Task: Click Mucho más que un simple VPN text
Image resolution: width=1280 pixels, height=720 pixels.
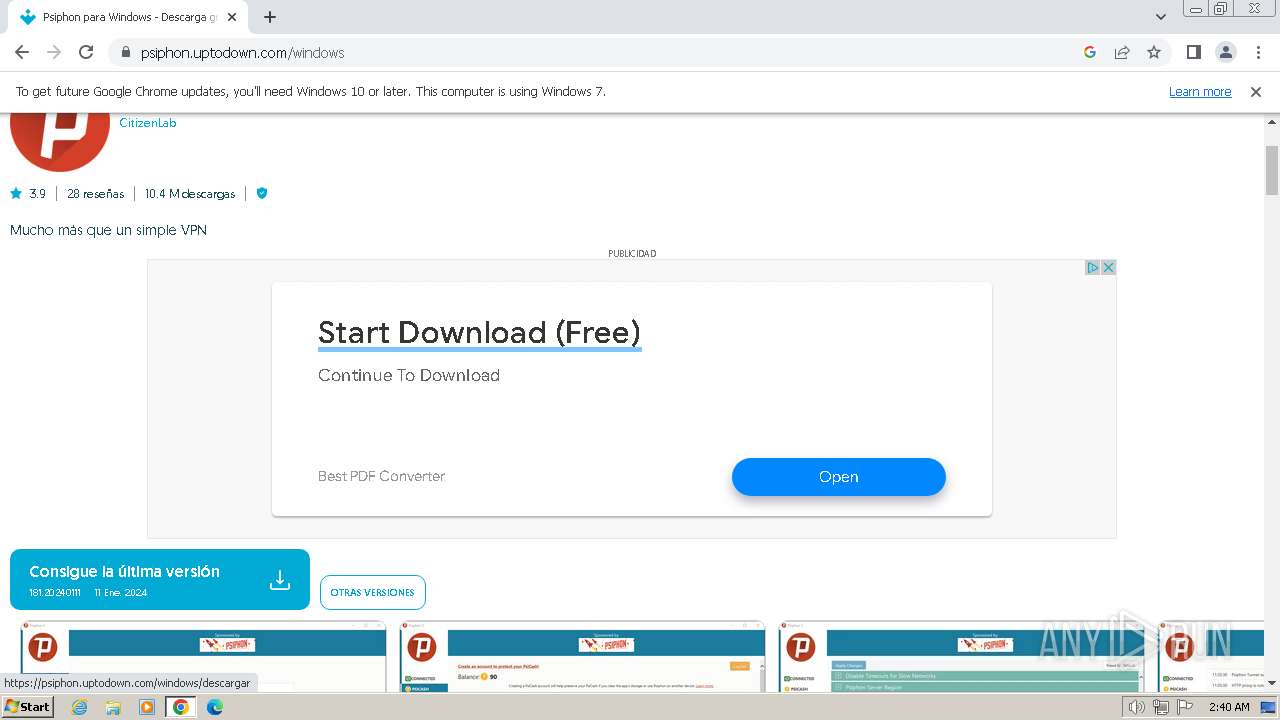Action: tap(109, 230)
